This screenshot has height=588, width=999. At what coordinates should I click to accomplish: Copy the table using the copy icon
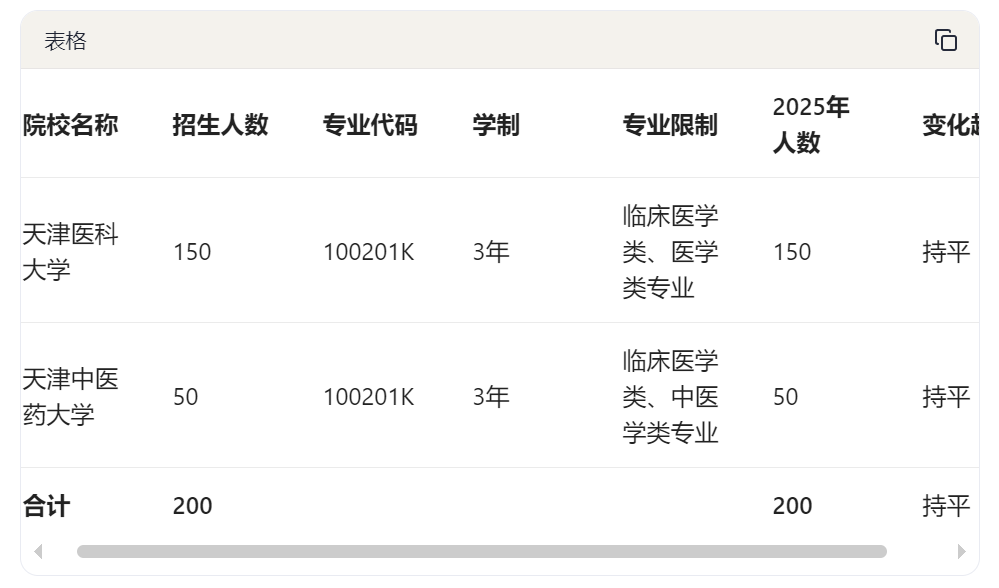coord(945,40)
